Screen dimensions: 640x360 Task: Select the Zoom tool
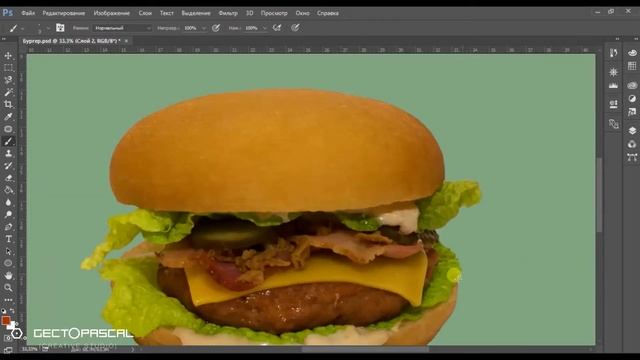[8, 288]
